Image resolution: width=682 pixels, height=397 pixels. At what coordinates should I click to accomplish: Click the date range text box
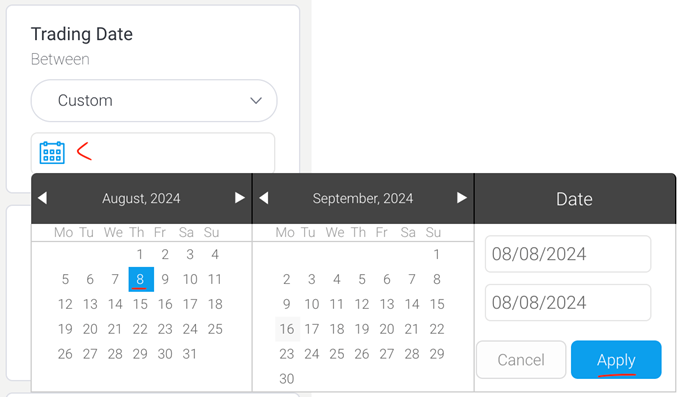[x=153, y=153]
